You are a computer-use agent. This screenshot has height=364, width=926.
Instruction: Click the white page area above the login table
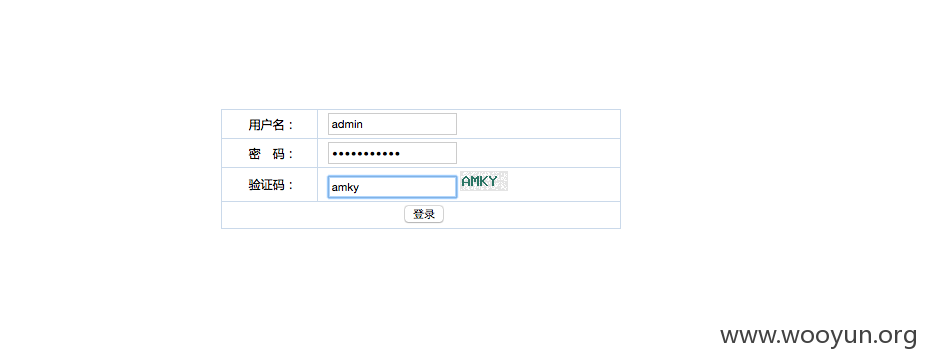point(420,53)
